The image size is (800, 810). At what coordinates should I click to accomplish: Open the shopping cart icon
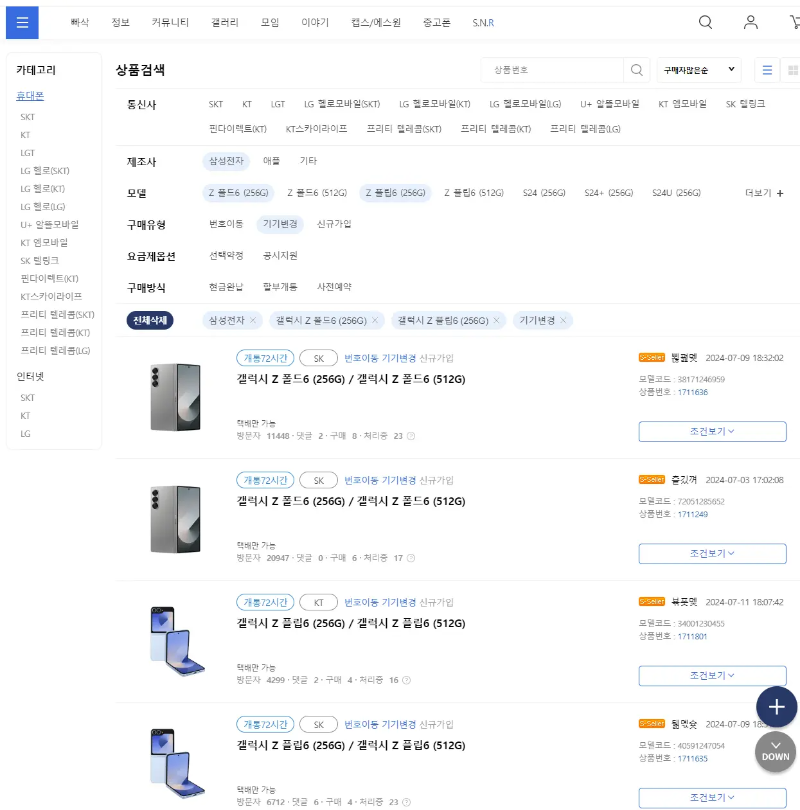click(x=793, y=22)
